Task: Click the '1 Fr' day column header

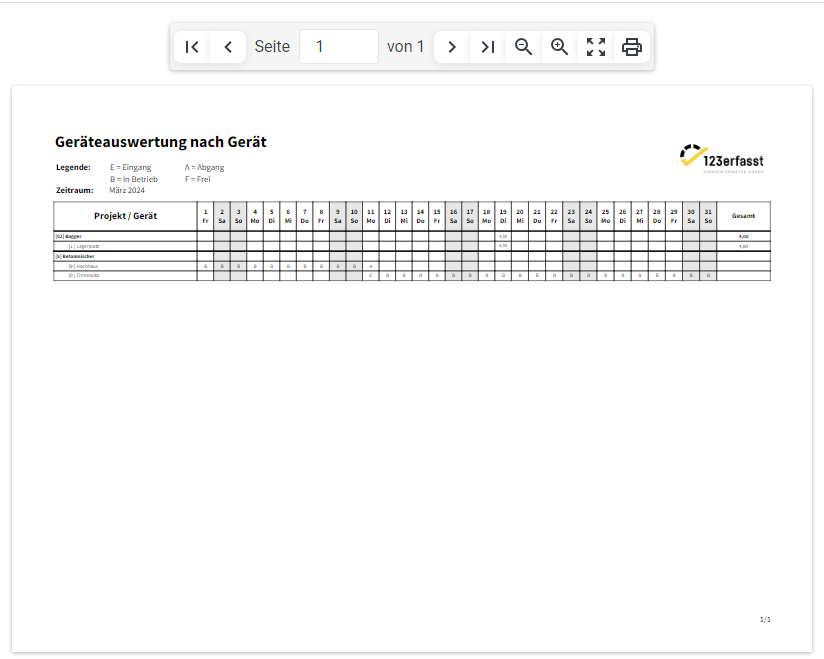Action: tap(205, 216)
